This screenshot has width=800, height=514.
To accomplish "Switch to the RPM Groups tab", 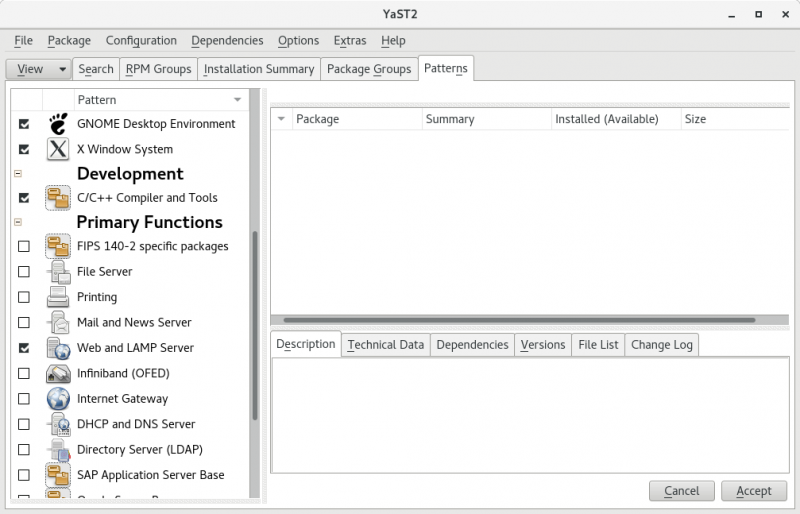I will click(159, 69).
